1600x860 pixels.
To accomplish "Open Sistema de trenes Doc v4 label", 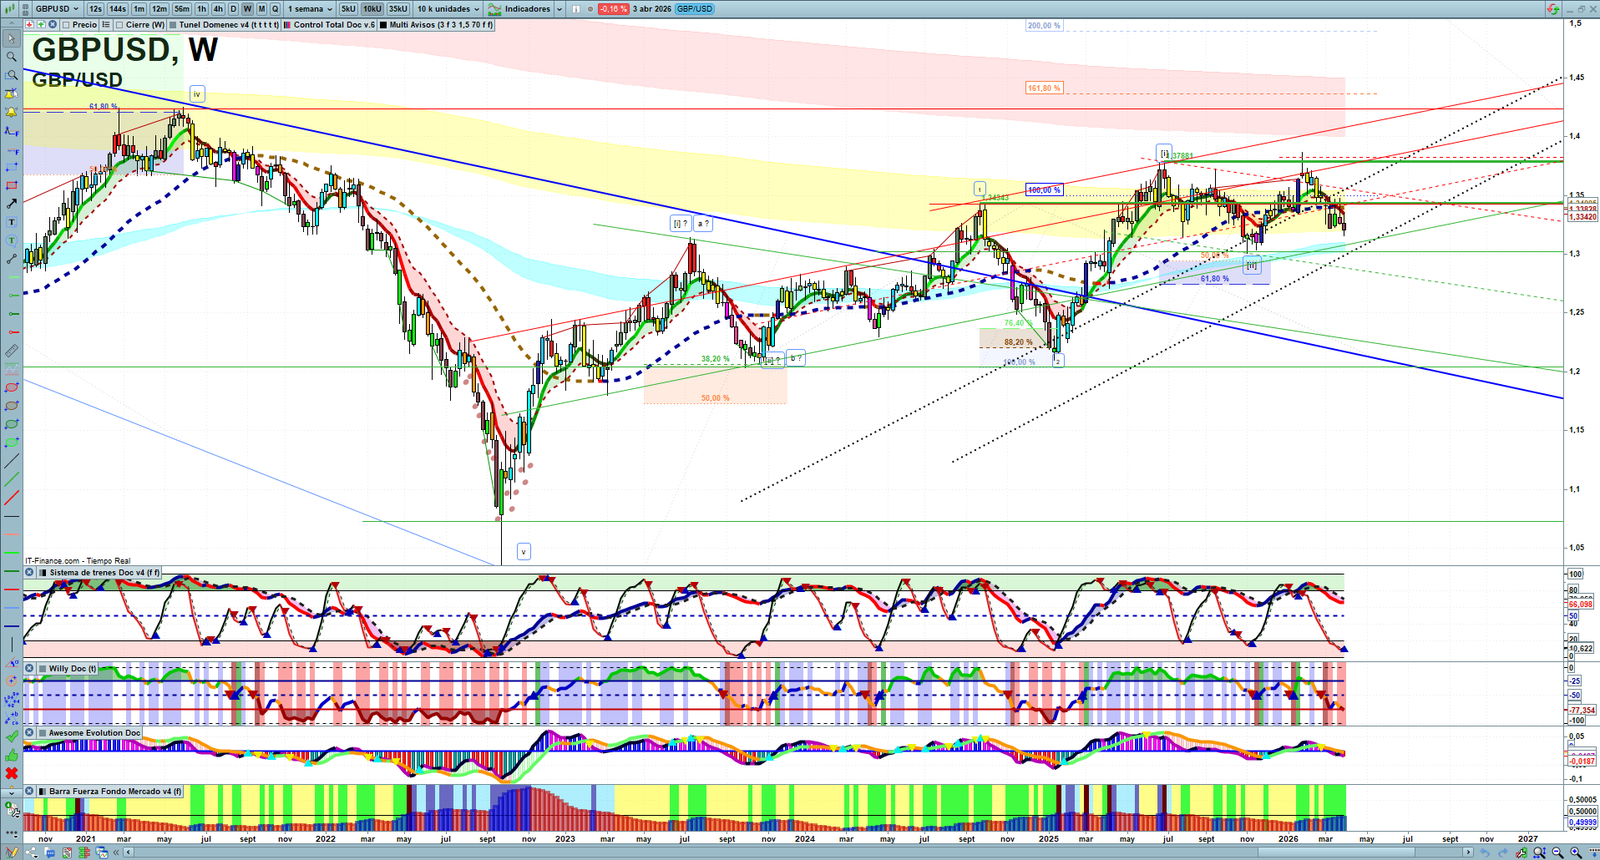I will 104,573.
